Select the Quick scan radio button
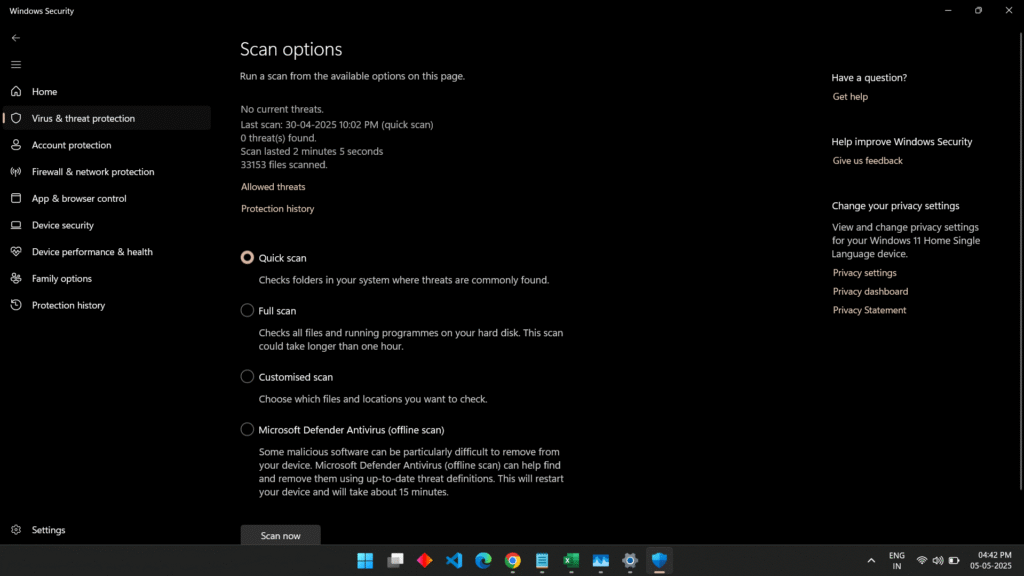This screenshot has width=1024, height=576. click(247, 257)
